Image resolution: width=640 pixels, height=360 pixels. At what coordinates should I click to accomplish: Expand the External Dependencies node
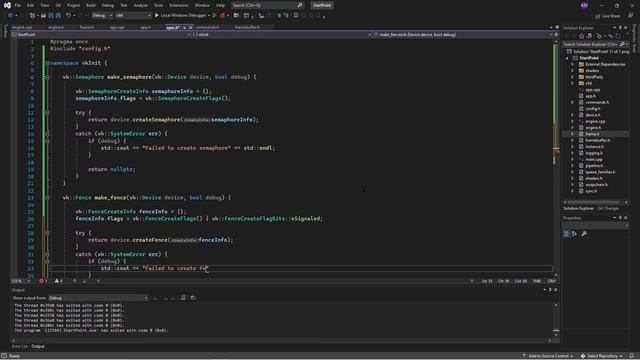[572, 64]
